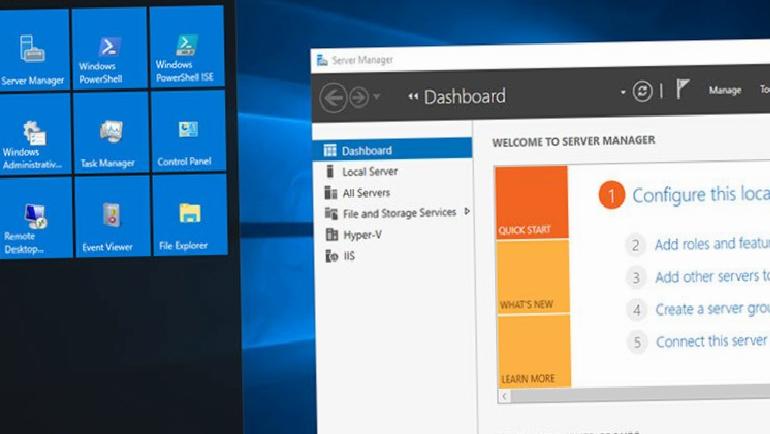The height and width of the screenshot is (434, 770).
Task: Open the Control Panel tile
Action: 188,132
